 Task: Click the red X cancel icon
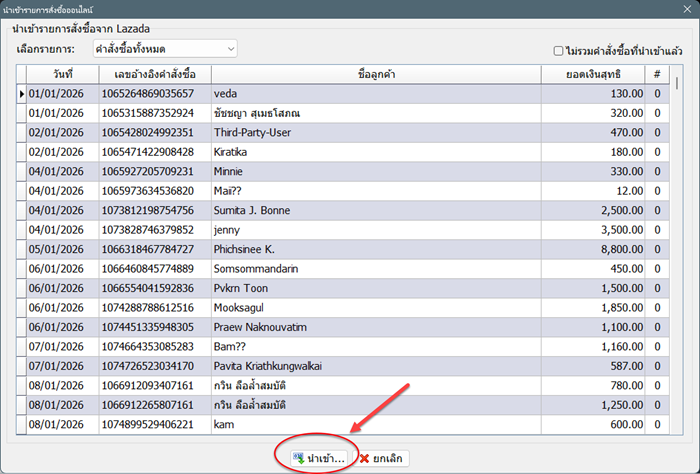tap(363, 457)
